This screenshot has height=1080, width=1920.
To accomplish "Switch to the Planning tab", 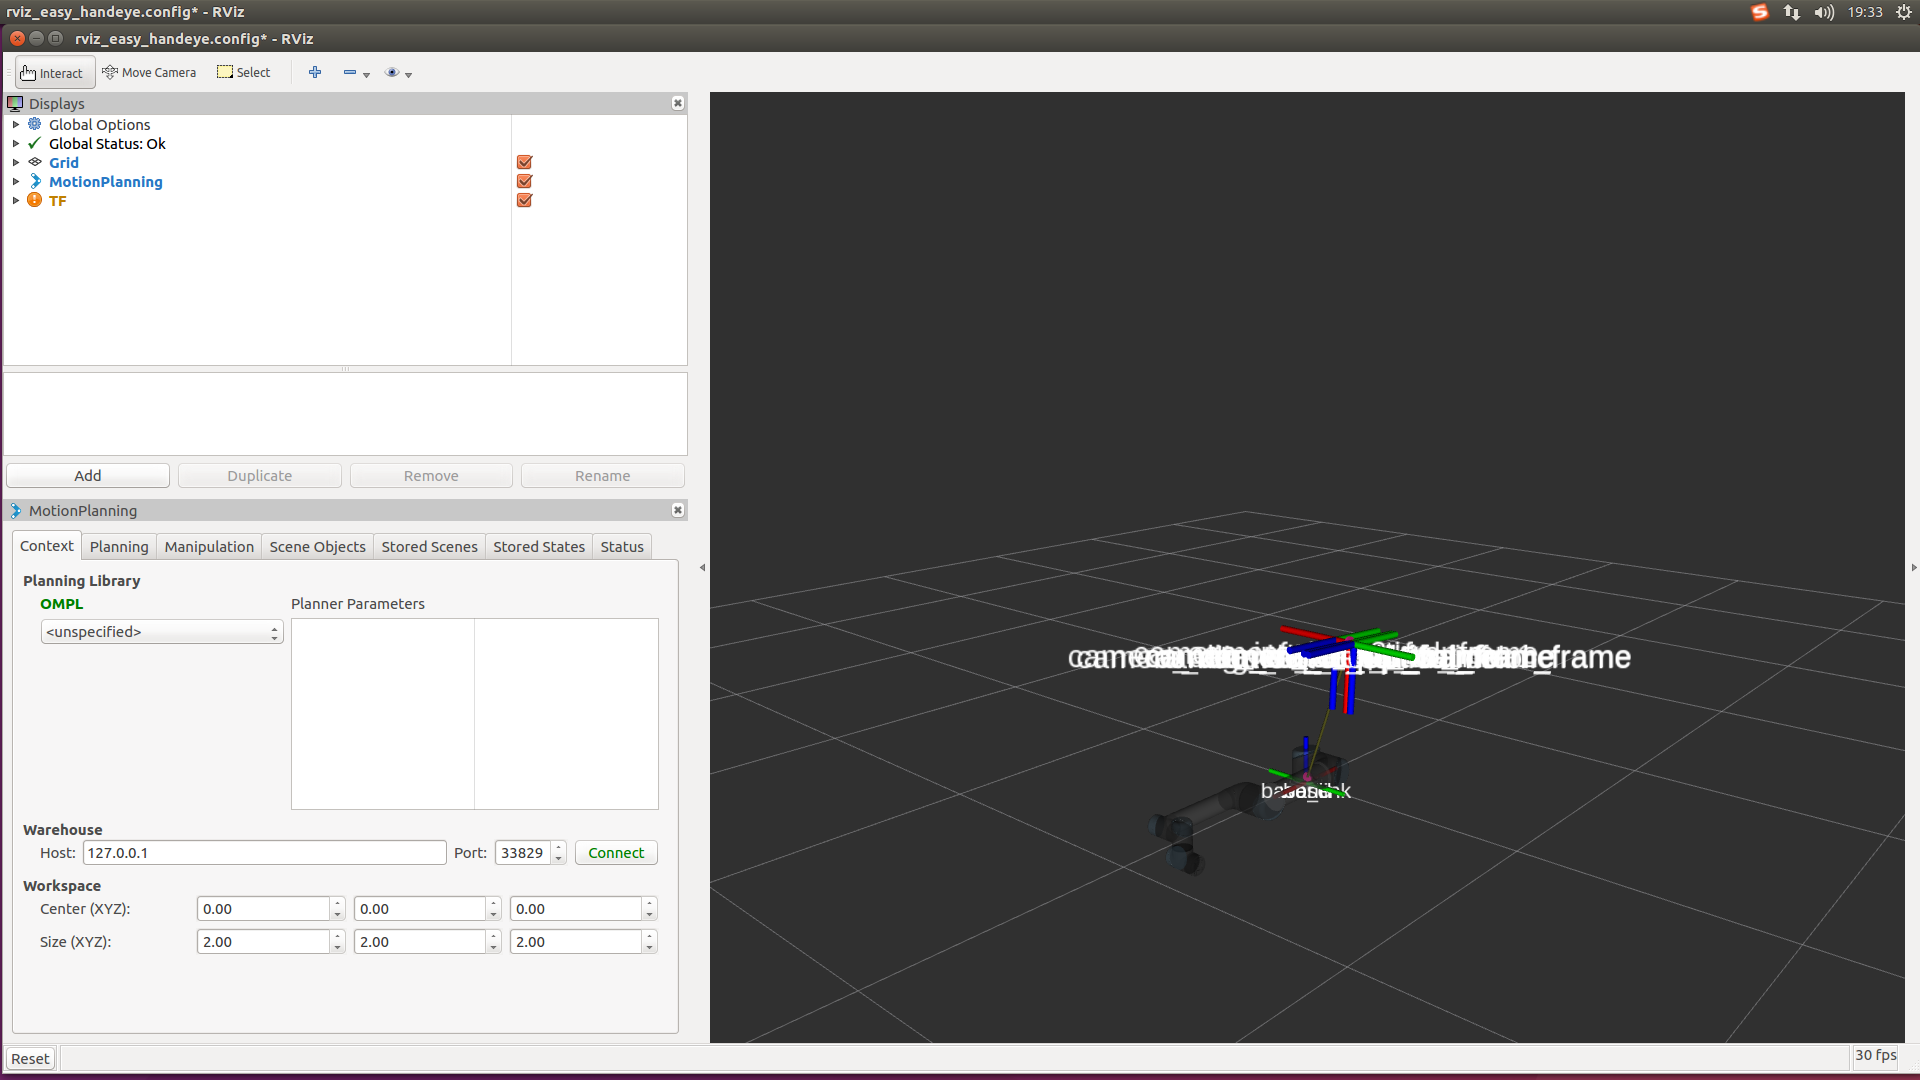I will coord(119,547).
